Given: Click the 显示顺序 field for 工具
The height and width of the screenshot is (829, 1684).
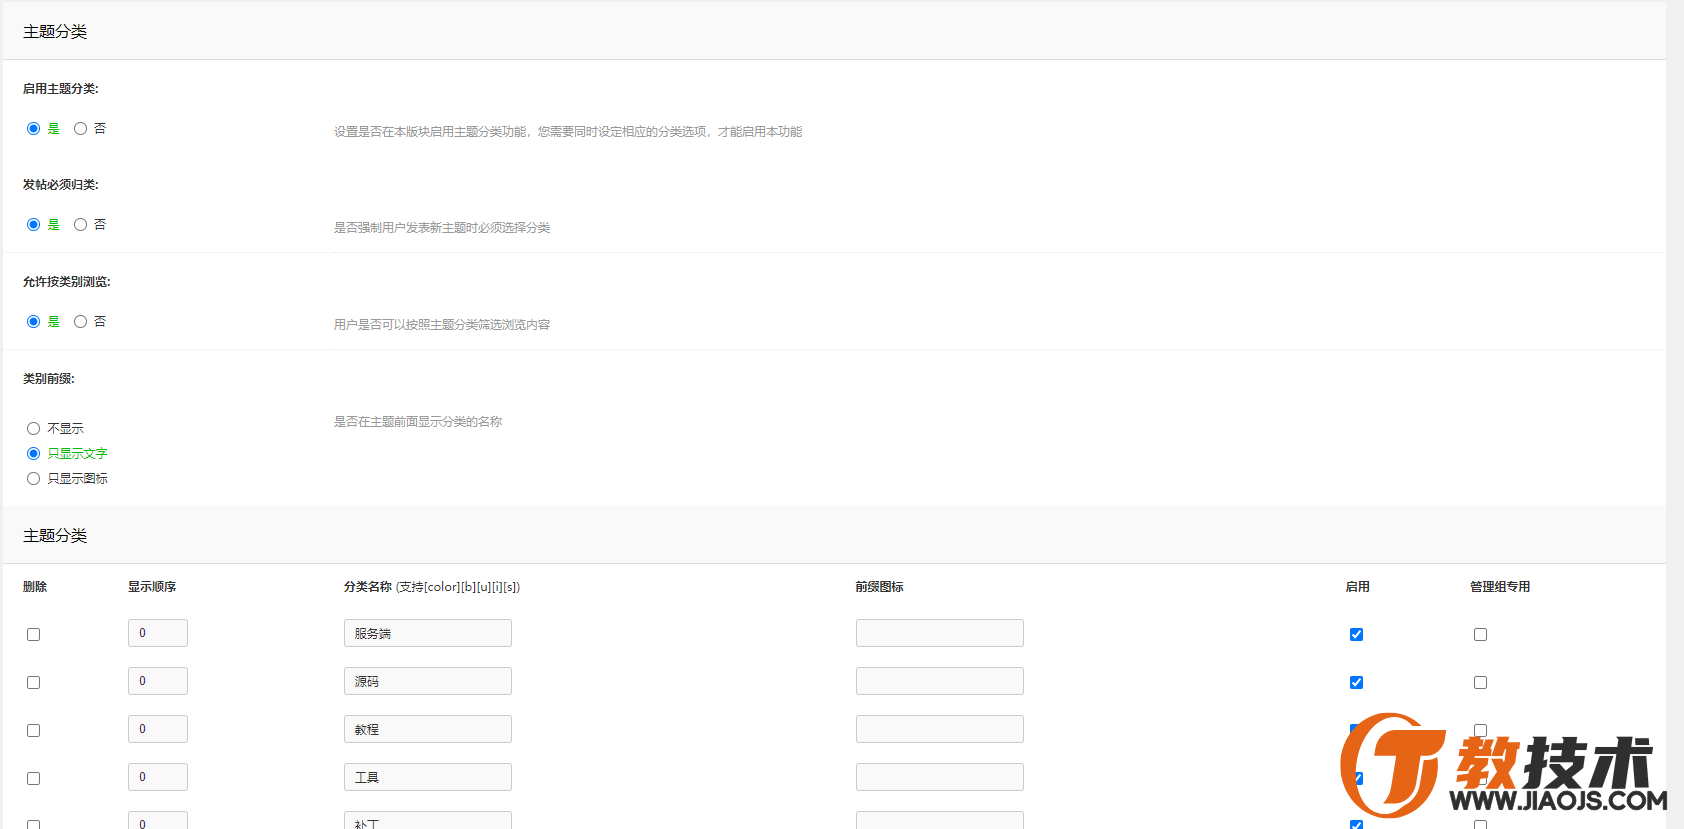Looking at the screenshot, I should click(x=158, y=777).
